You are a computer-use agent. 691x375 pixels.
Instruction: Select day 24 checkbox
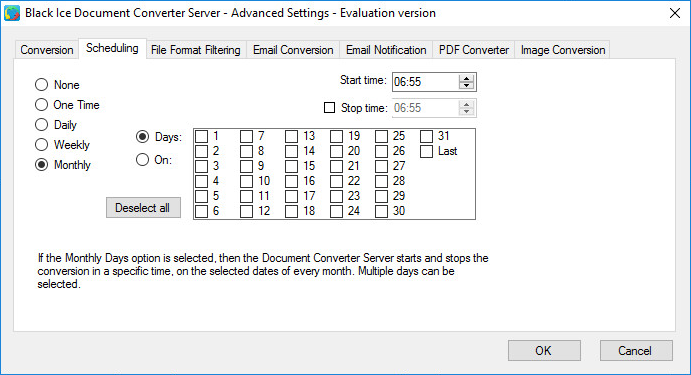[x=336, y=211]
